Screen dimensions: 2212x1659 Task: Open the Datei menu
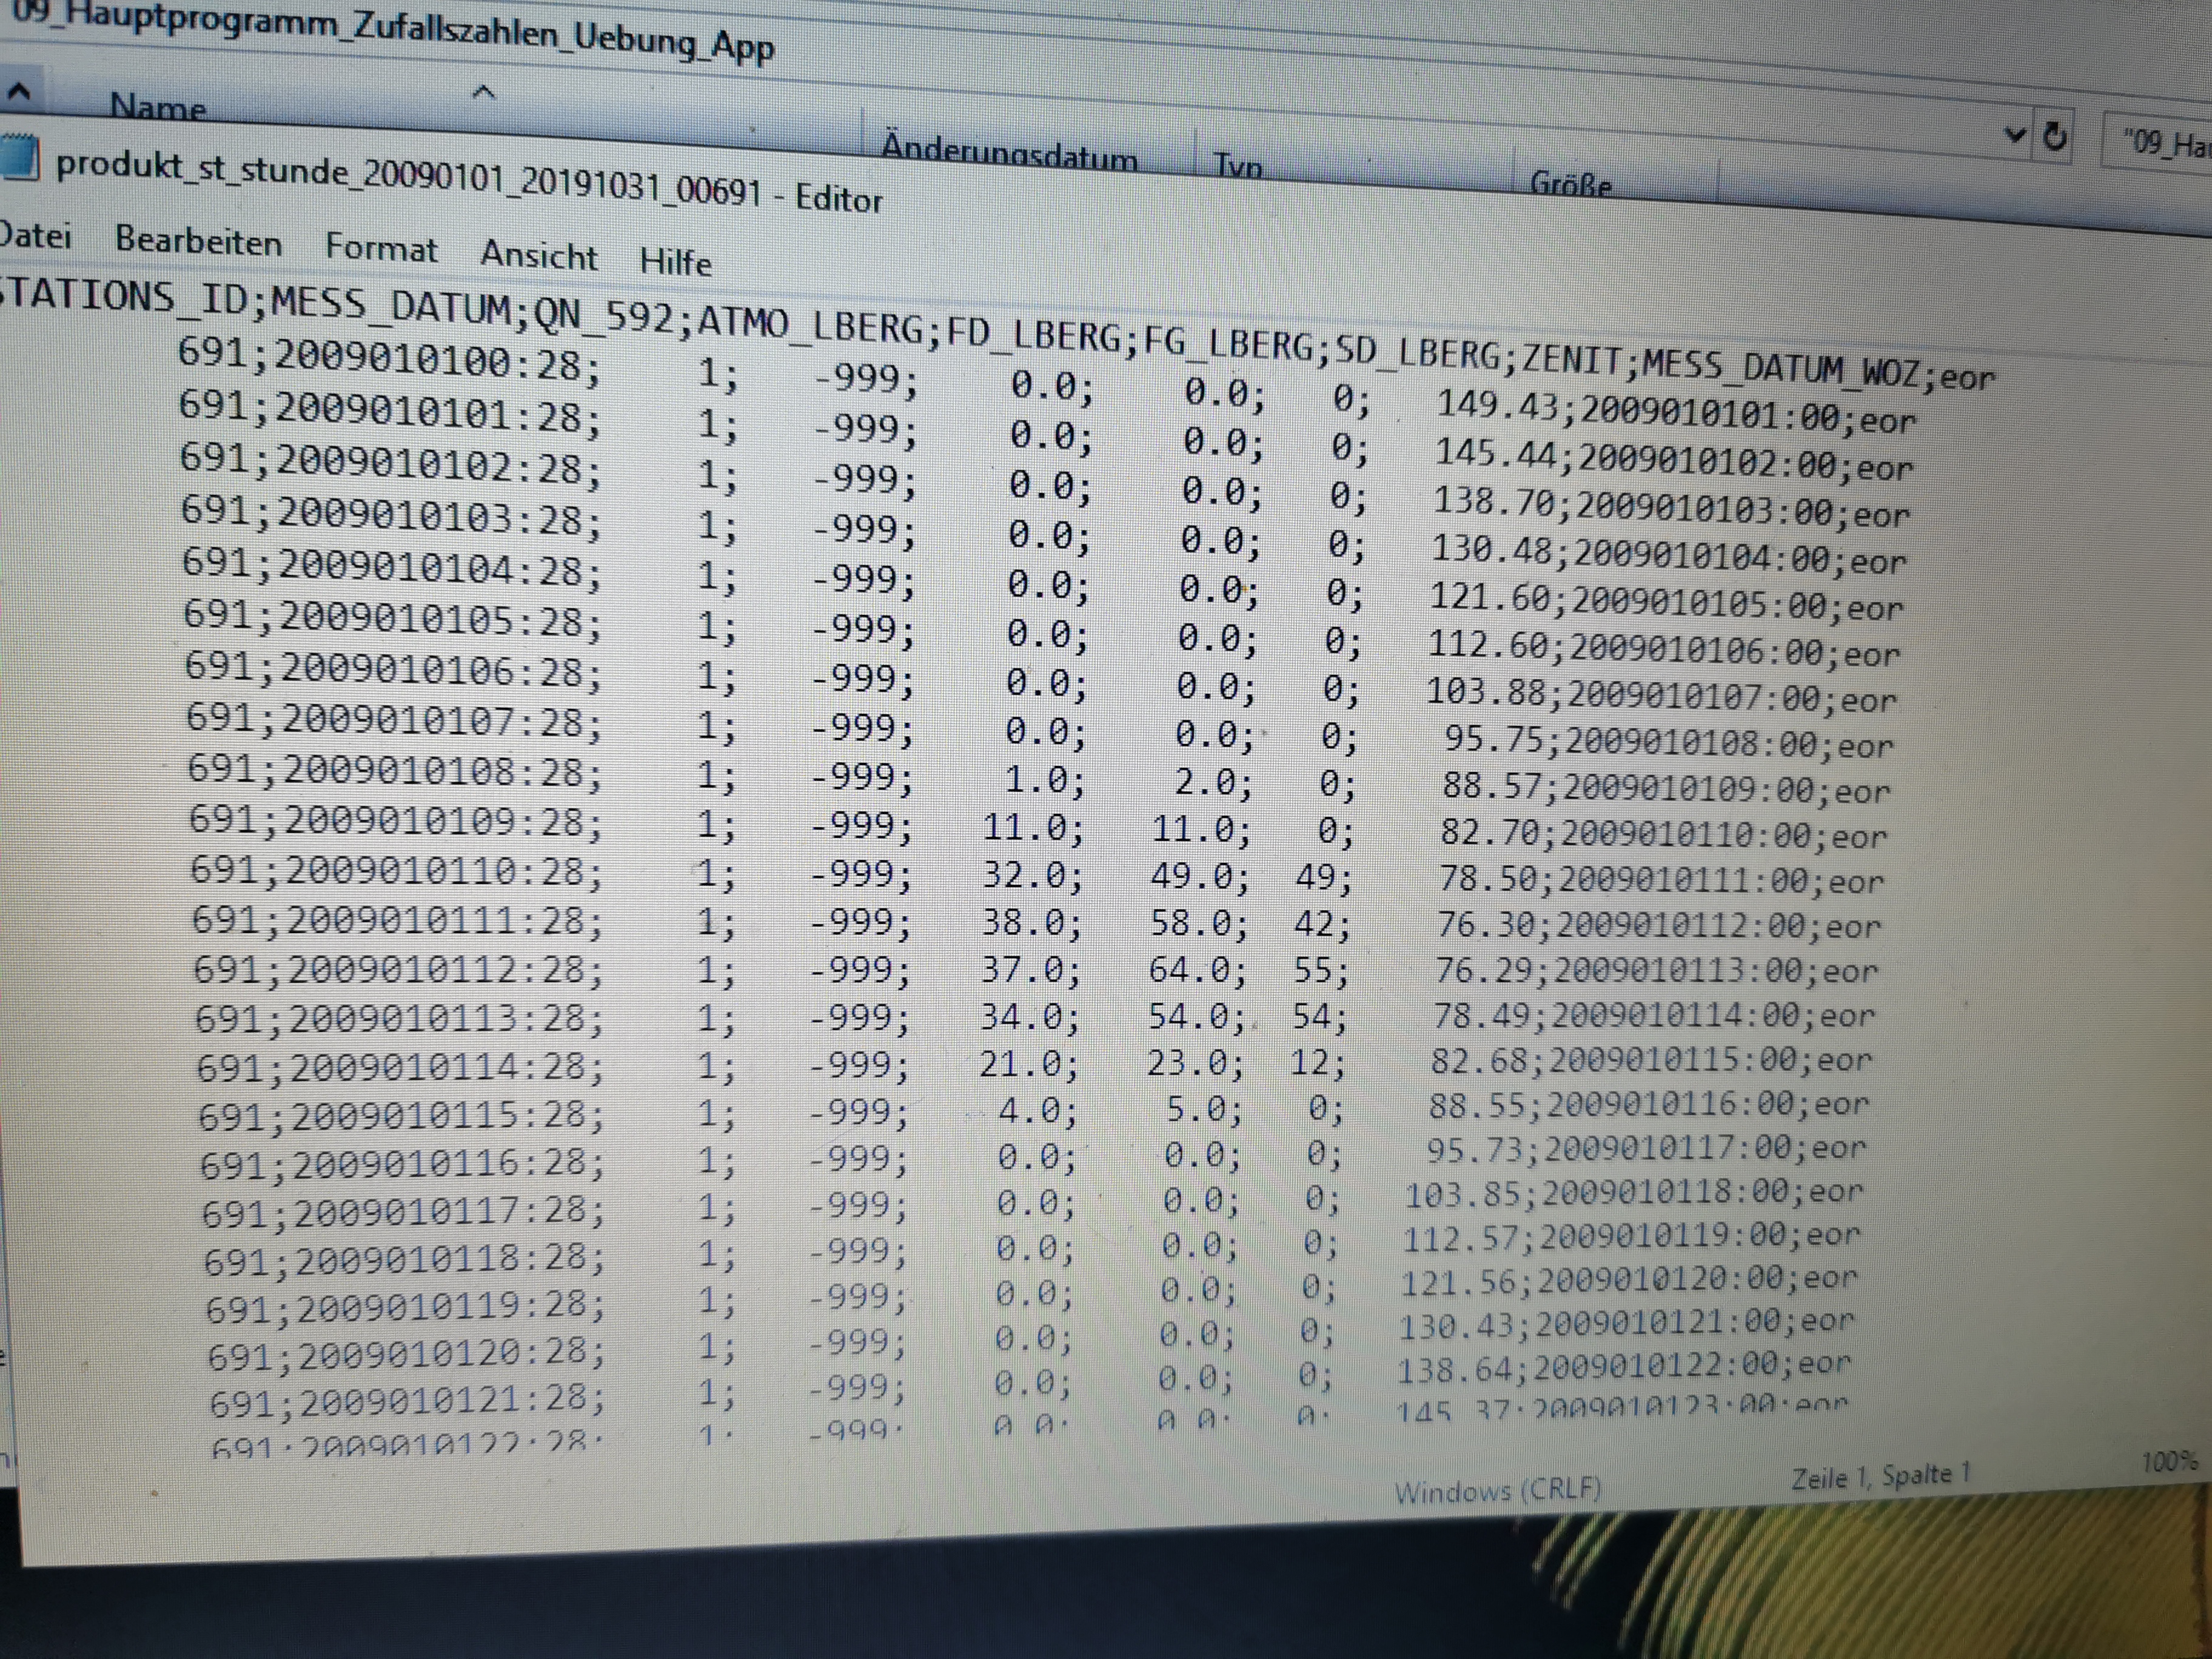(35, 236)
